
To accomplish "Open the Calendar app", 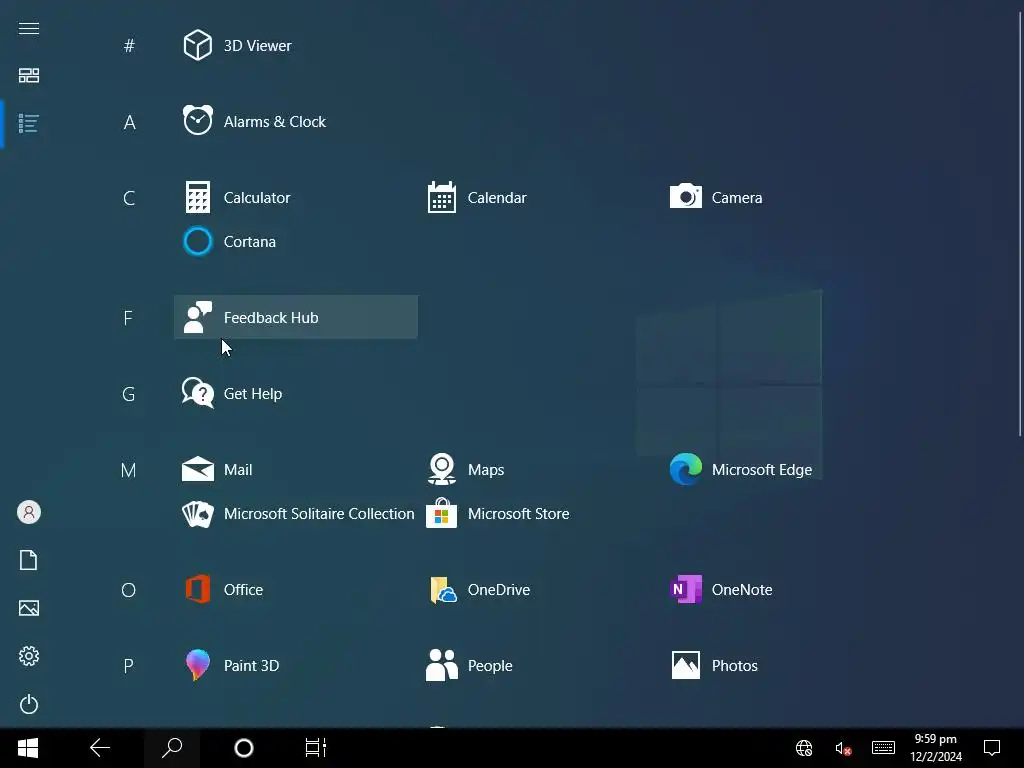I will 540,197.
